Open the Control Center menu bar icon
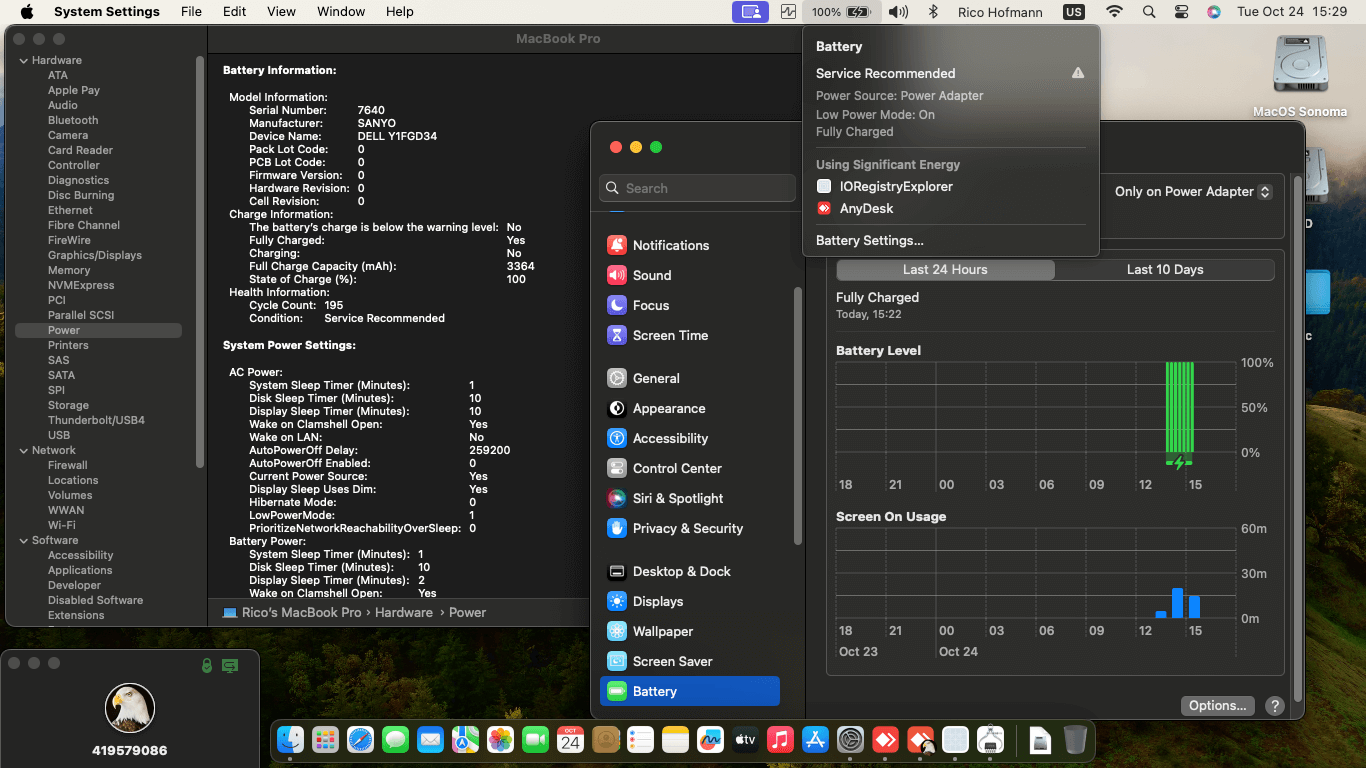This screenshot has height=768, width=1366. pyautogui.click(x=1181, y=12)
